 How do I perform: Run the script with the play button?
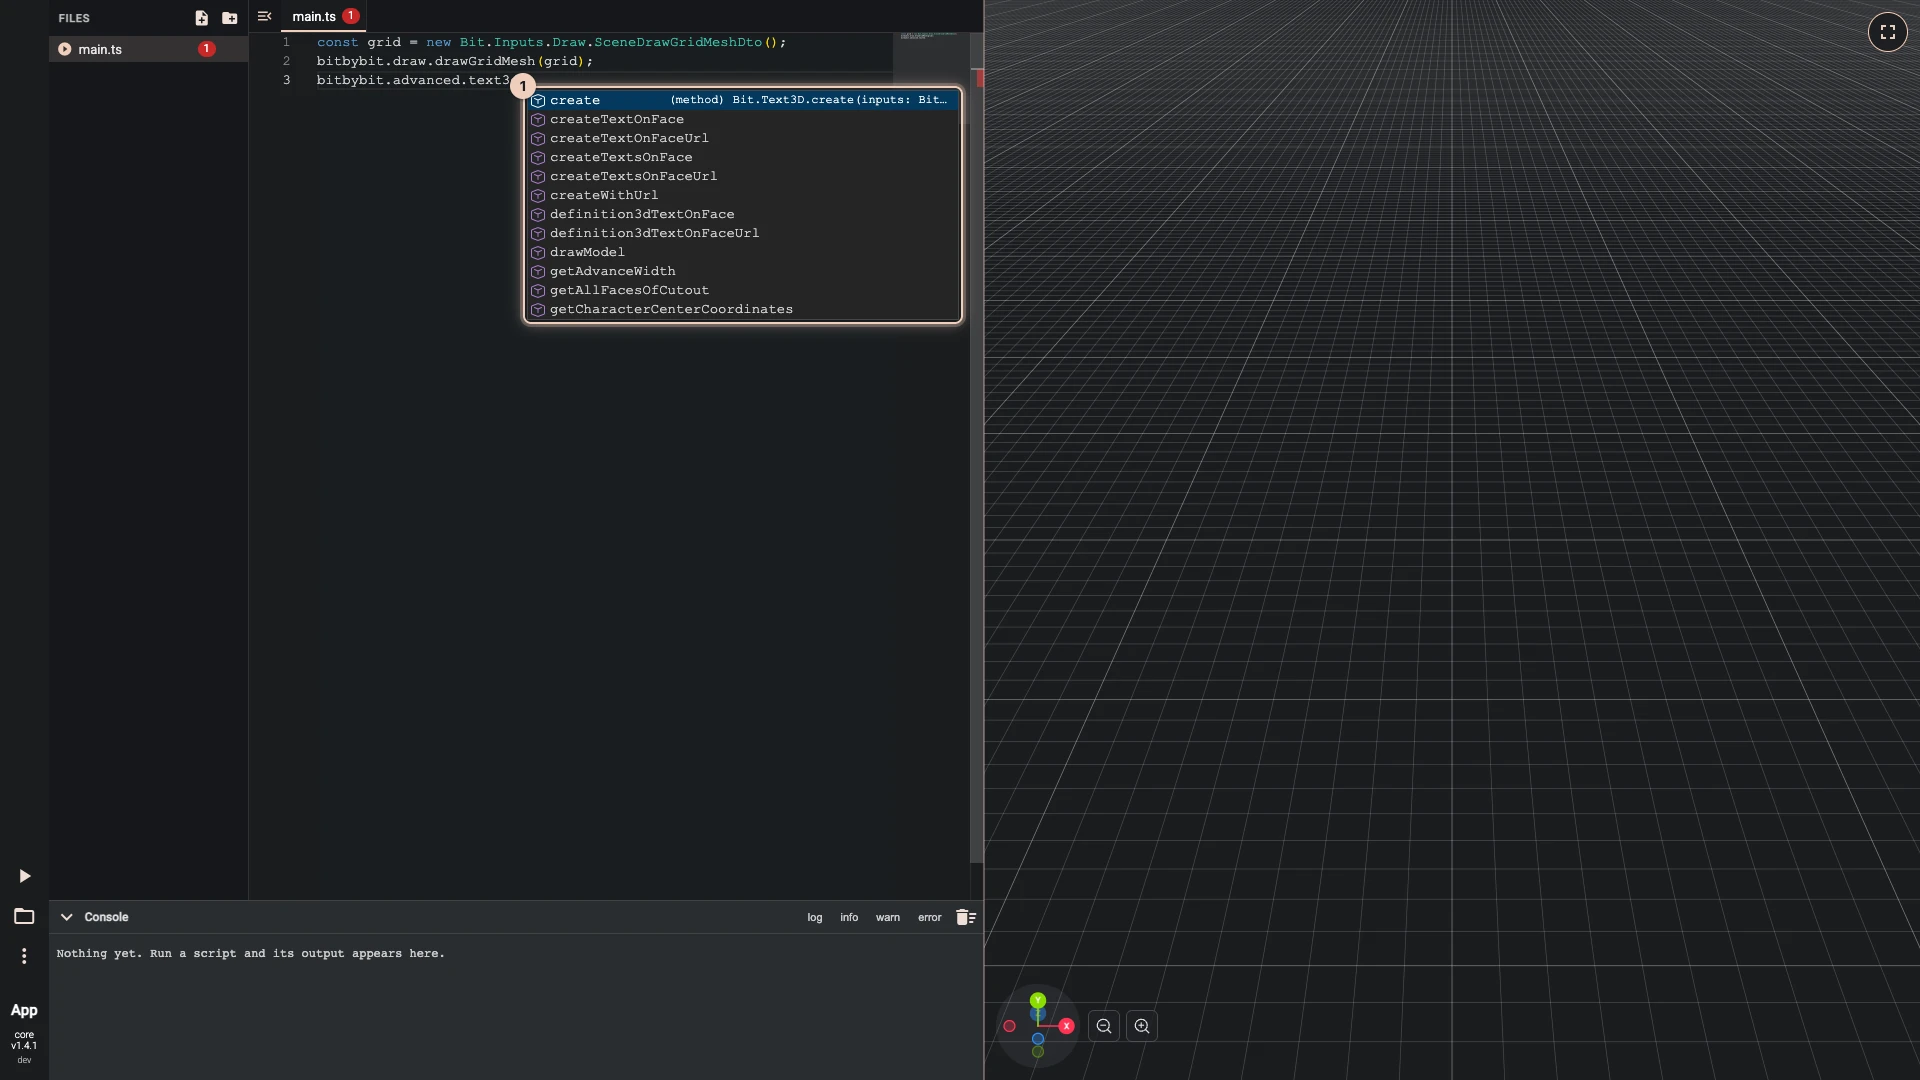(24, 876)
